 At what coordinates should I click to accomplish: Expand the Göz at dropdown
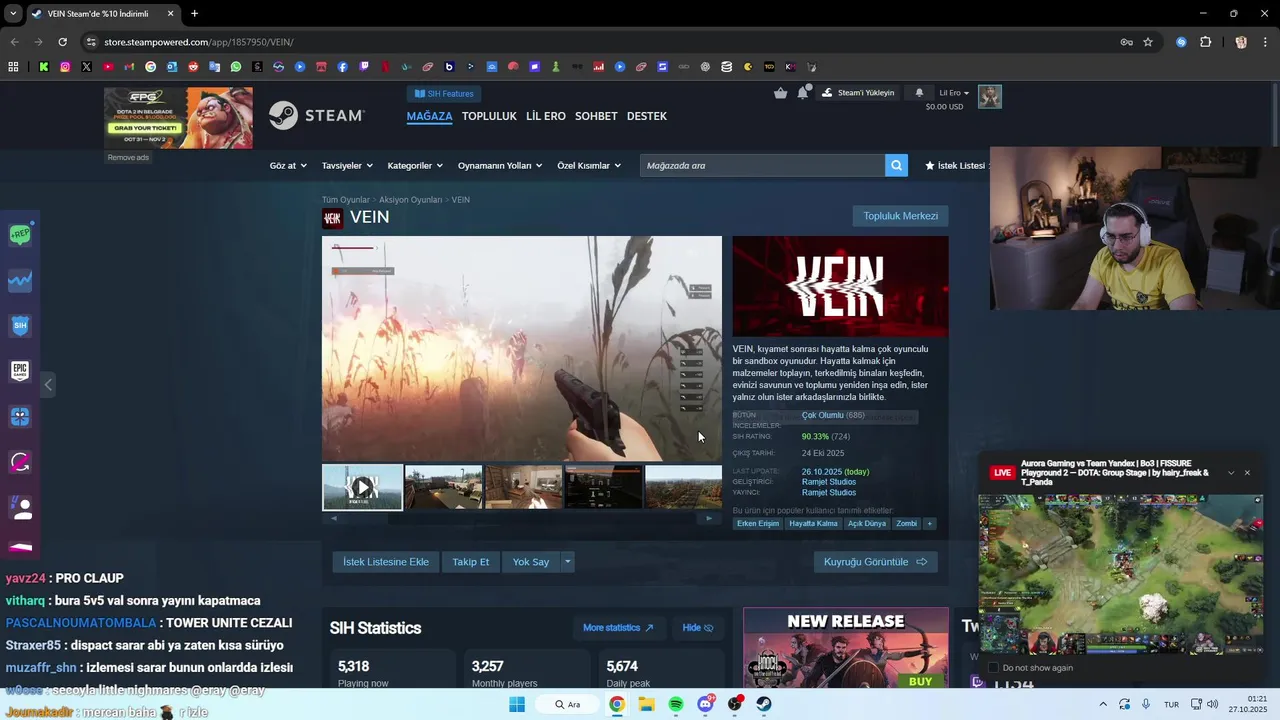click(287, 166)
